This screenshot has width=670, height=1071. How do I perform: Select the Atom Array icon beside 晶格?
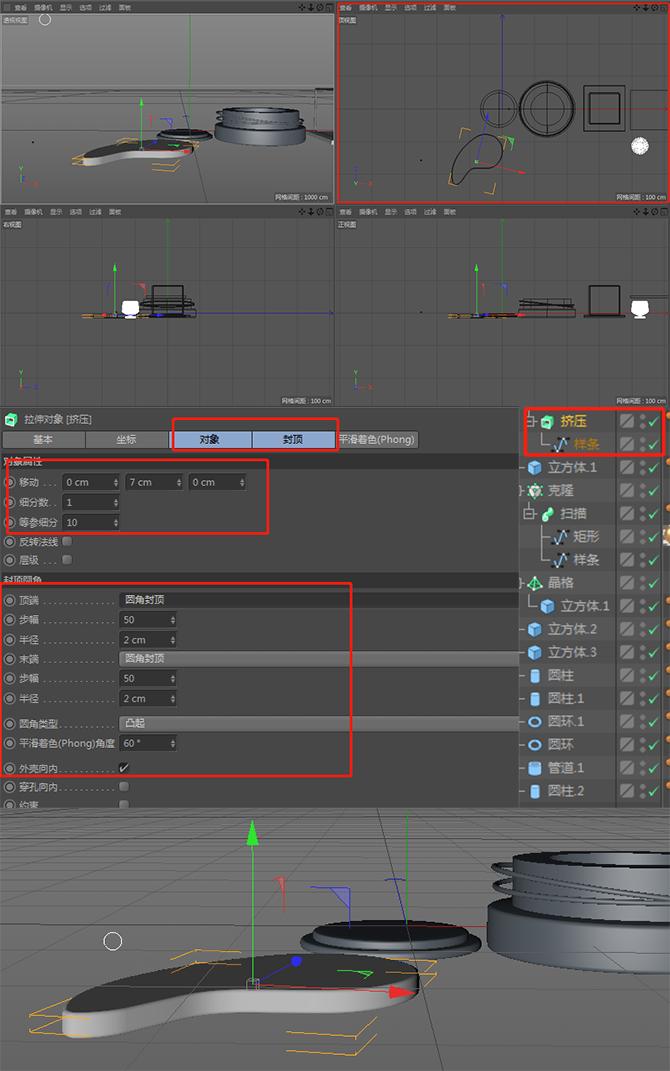point(534,583)
